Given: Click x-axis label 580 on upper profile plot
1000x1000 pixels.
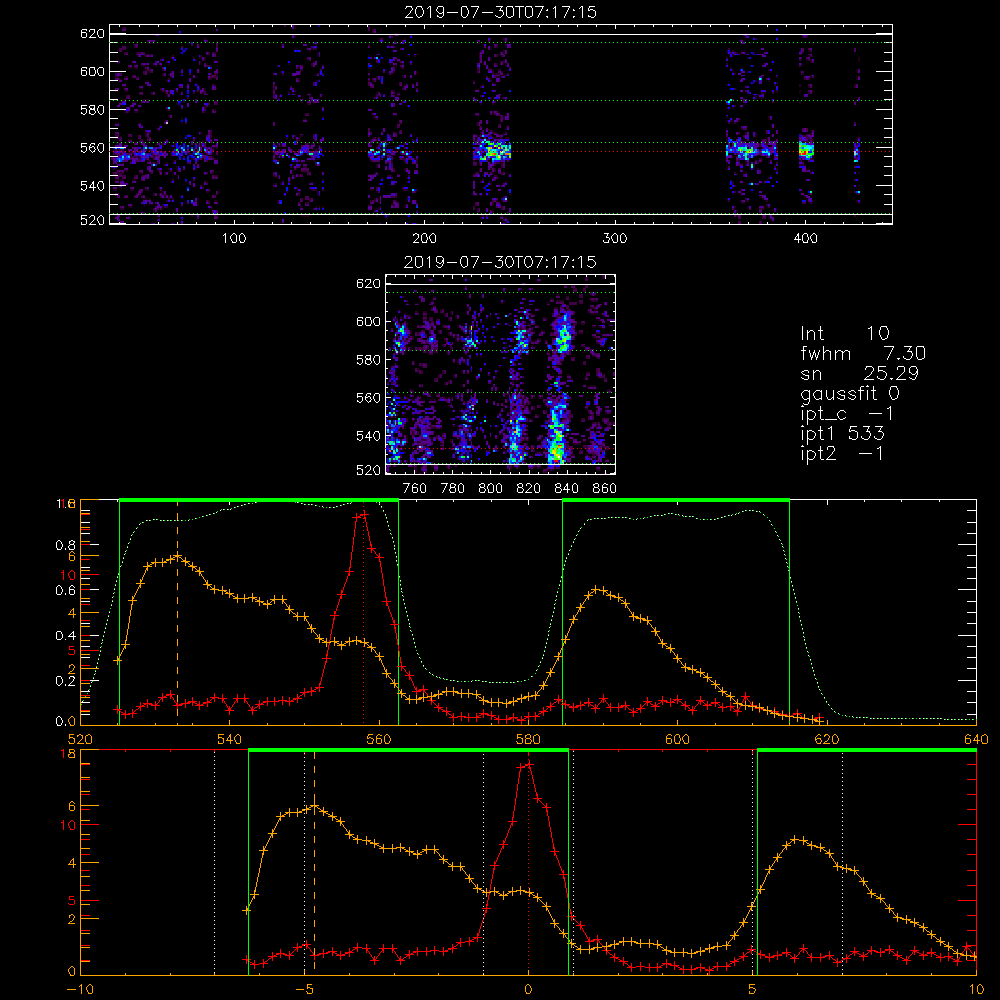Looking at the screenshot, I should point(528,739).
